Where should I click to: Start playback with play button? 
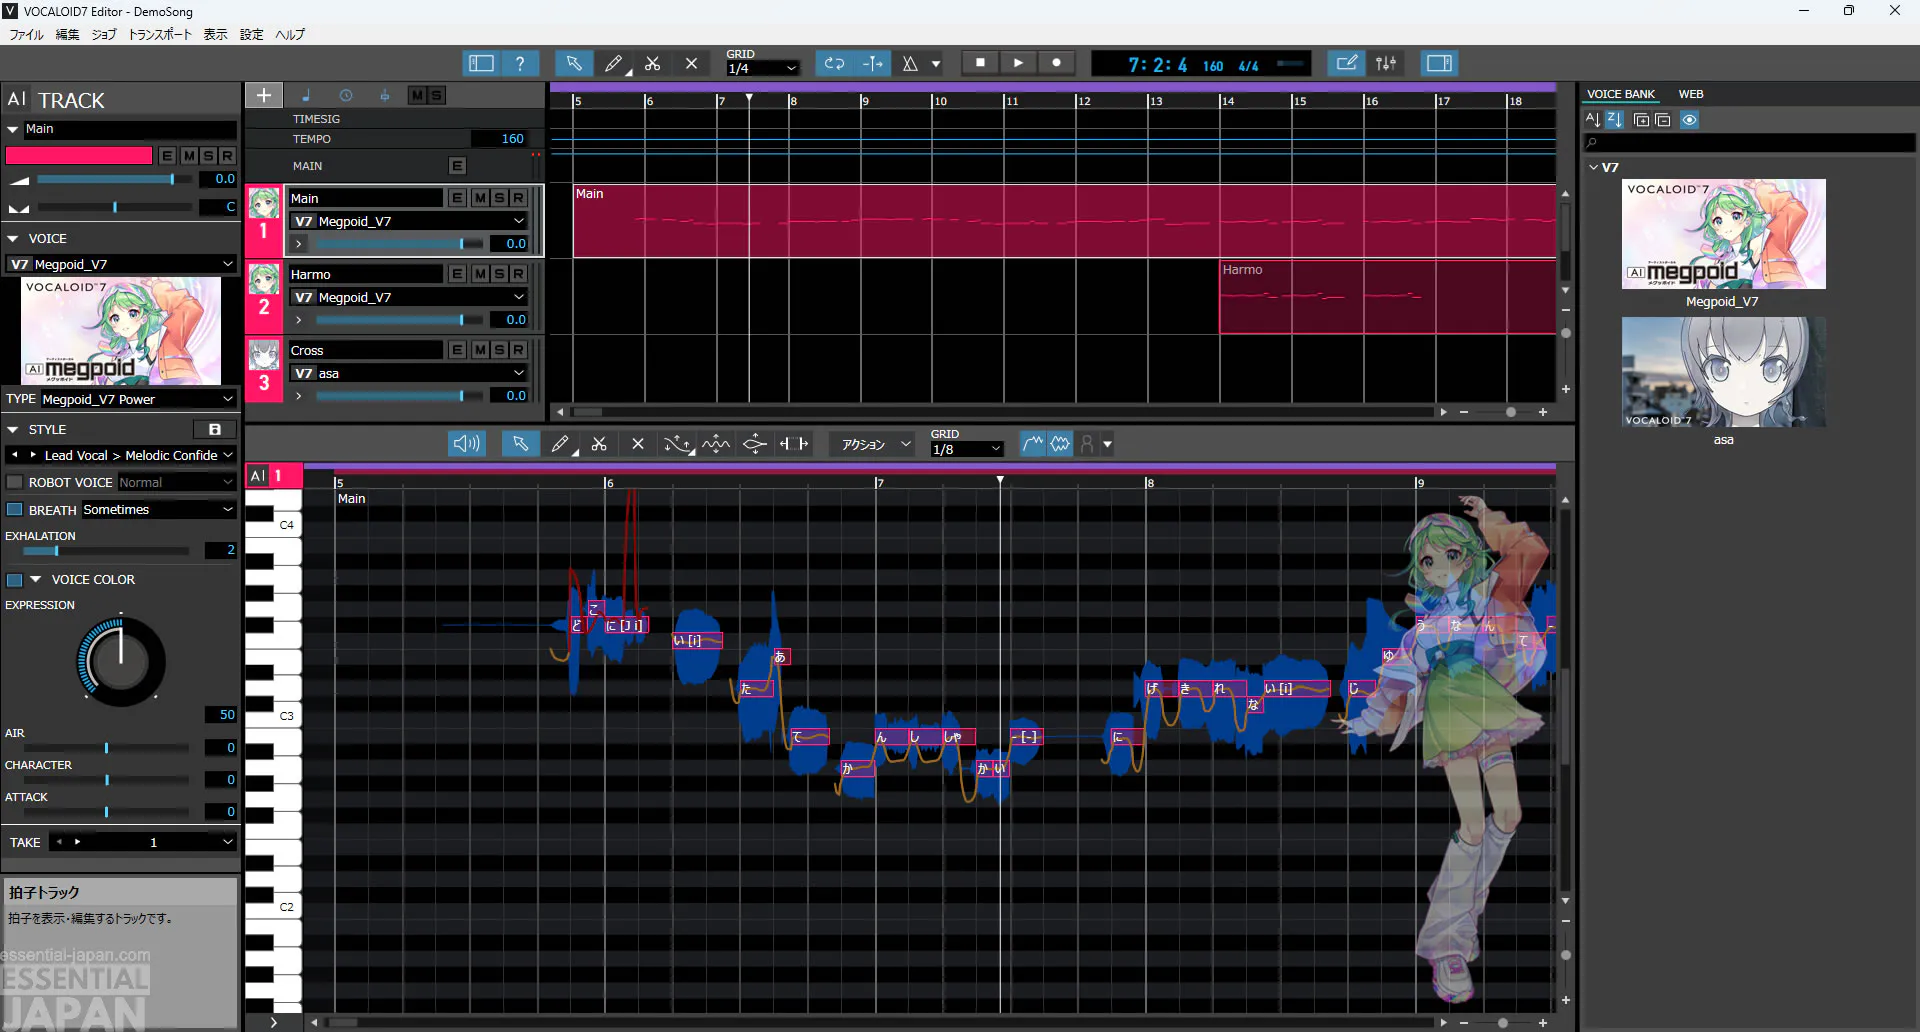tap(1018, 63)
